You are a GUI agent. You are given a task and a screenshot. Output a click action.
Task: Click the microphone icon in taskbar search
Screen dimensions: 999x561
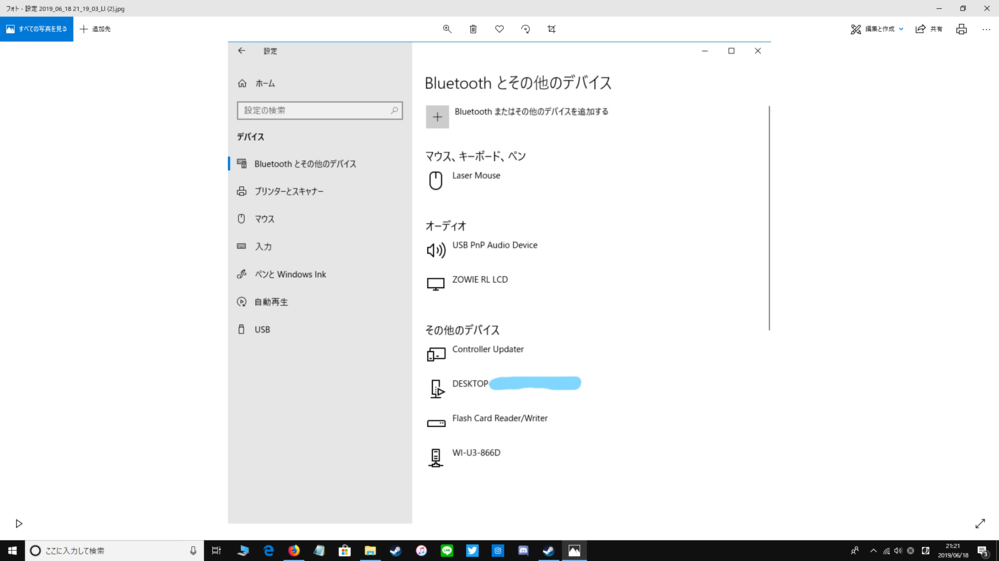coord(193,551)
